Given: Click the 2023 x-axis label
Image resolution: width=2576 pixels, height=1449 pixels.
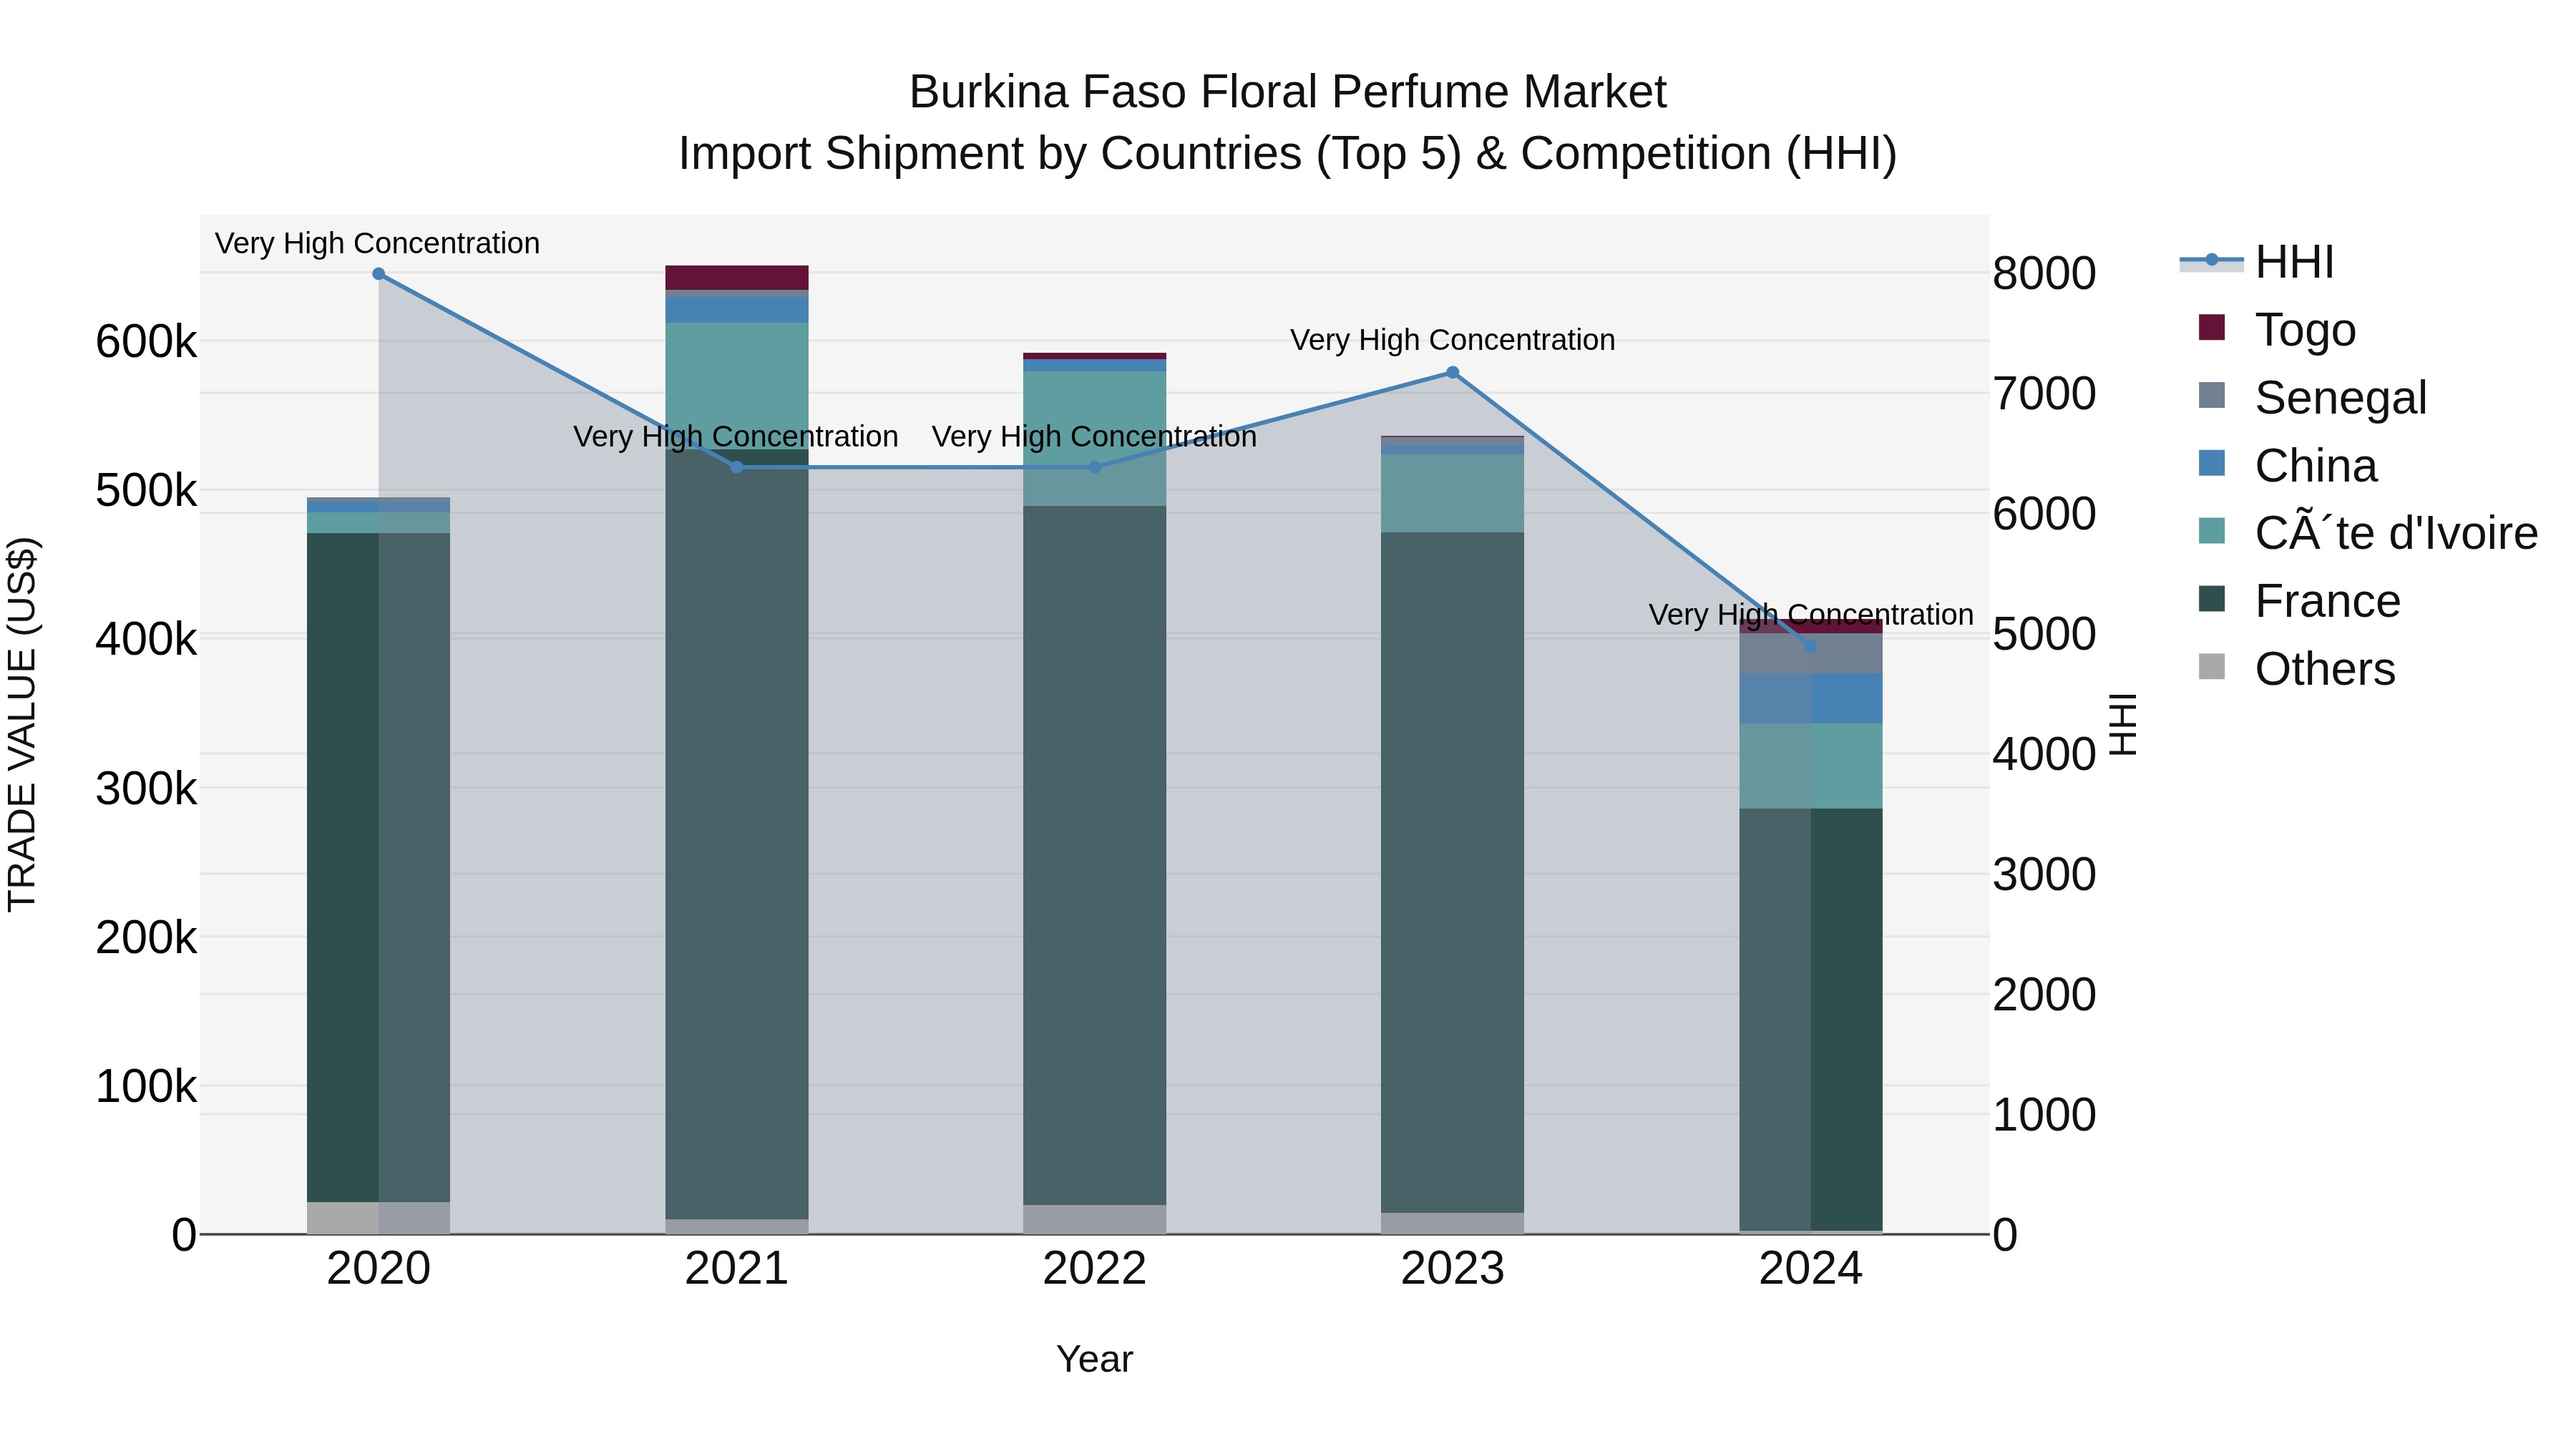Looking at the screenshot, I should (1453, 1269).
